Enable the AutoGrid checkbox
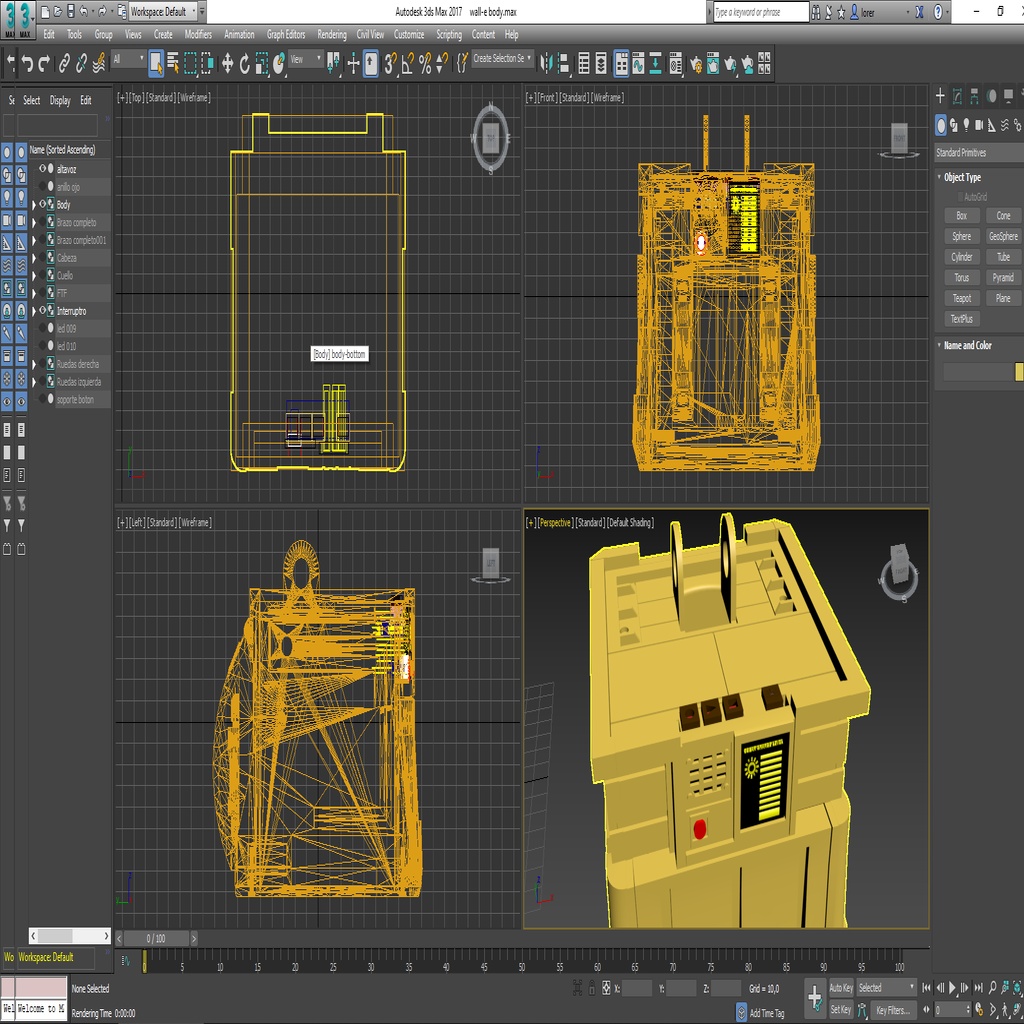The height and width of the screenshot is (1024, 1024). (x=961, y=197)
